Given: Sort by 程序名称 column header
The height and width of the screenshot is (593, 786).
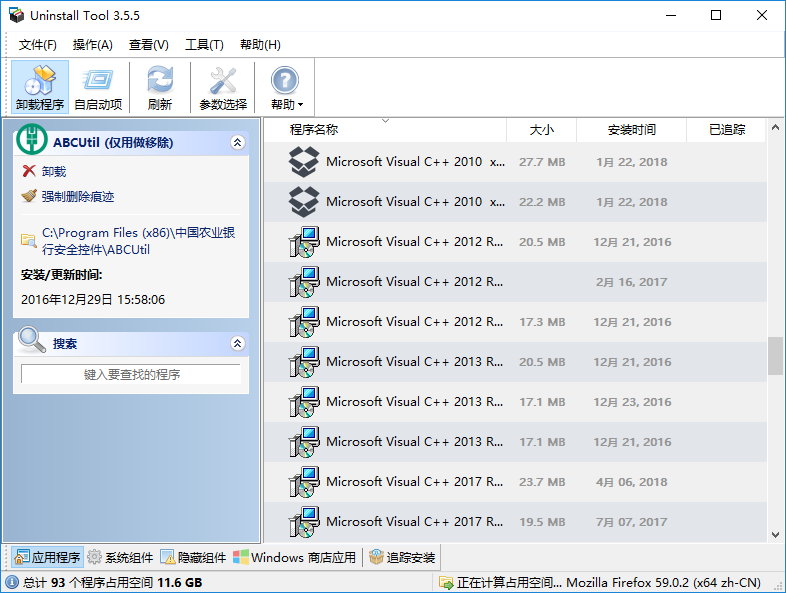Looking at the screenshot, I should click(x=385, y=130).
